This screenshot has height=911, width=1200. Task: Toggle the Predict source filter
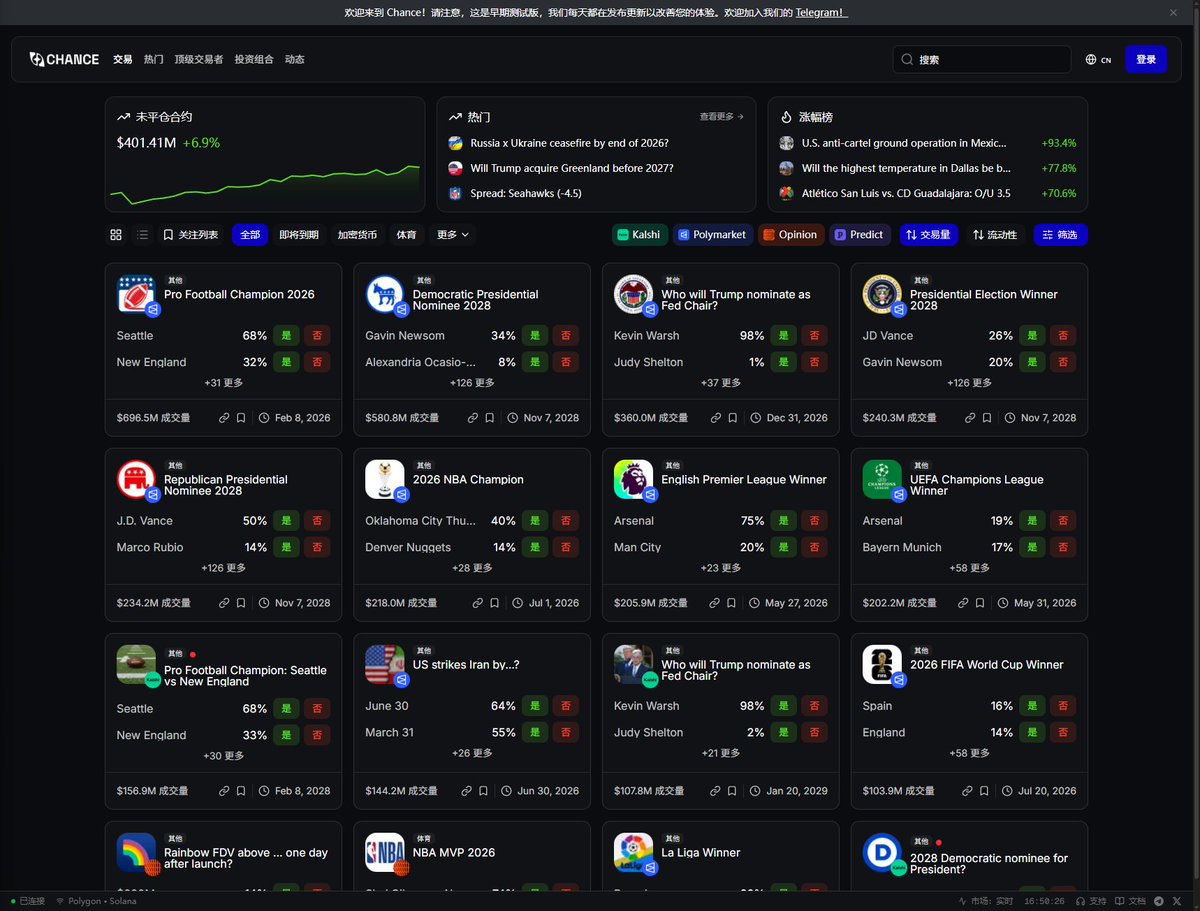point(859,235)
